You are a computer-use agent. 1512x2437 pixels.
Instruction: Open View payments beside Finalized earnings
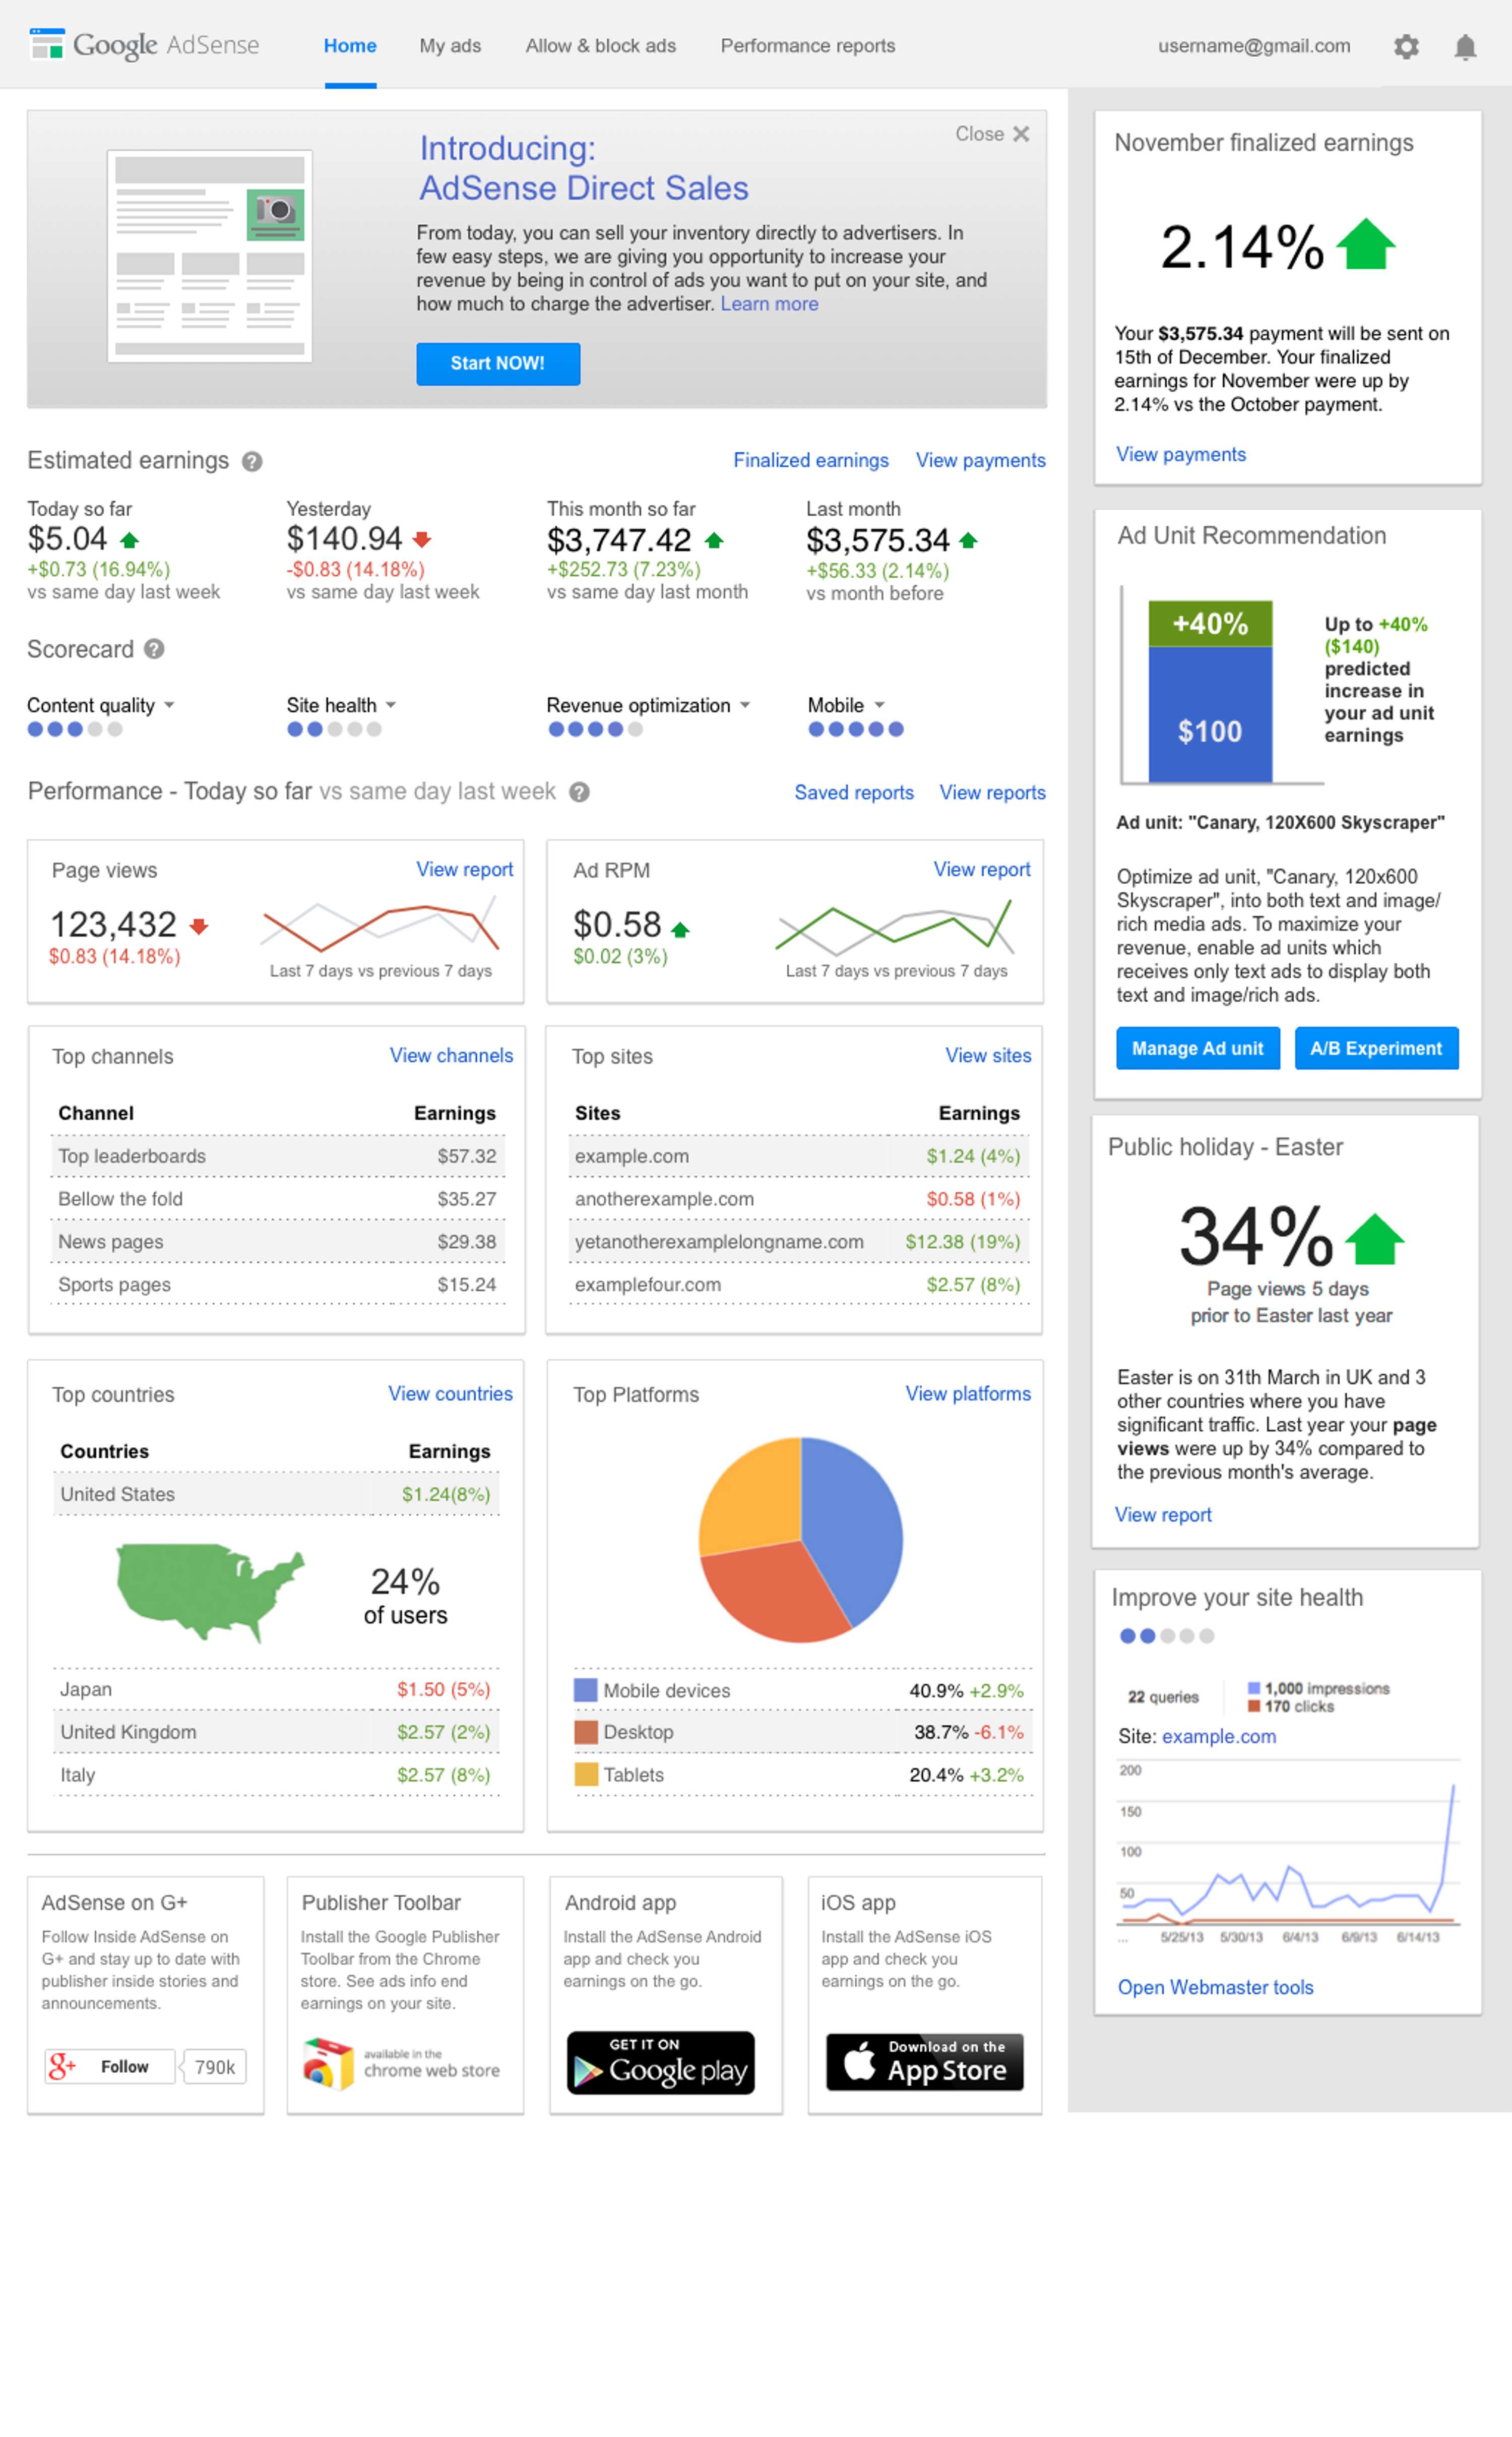[x=981, y=460]
